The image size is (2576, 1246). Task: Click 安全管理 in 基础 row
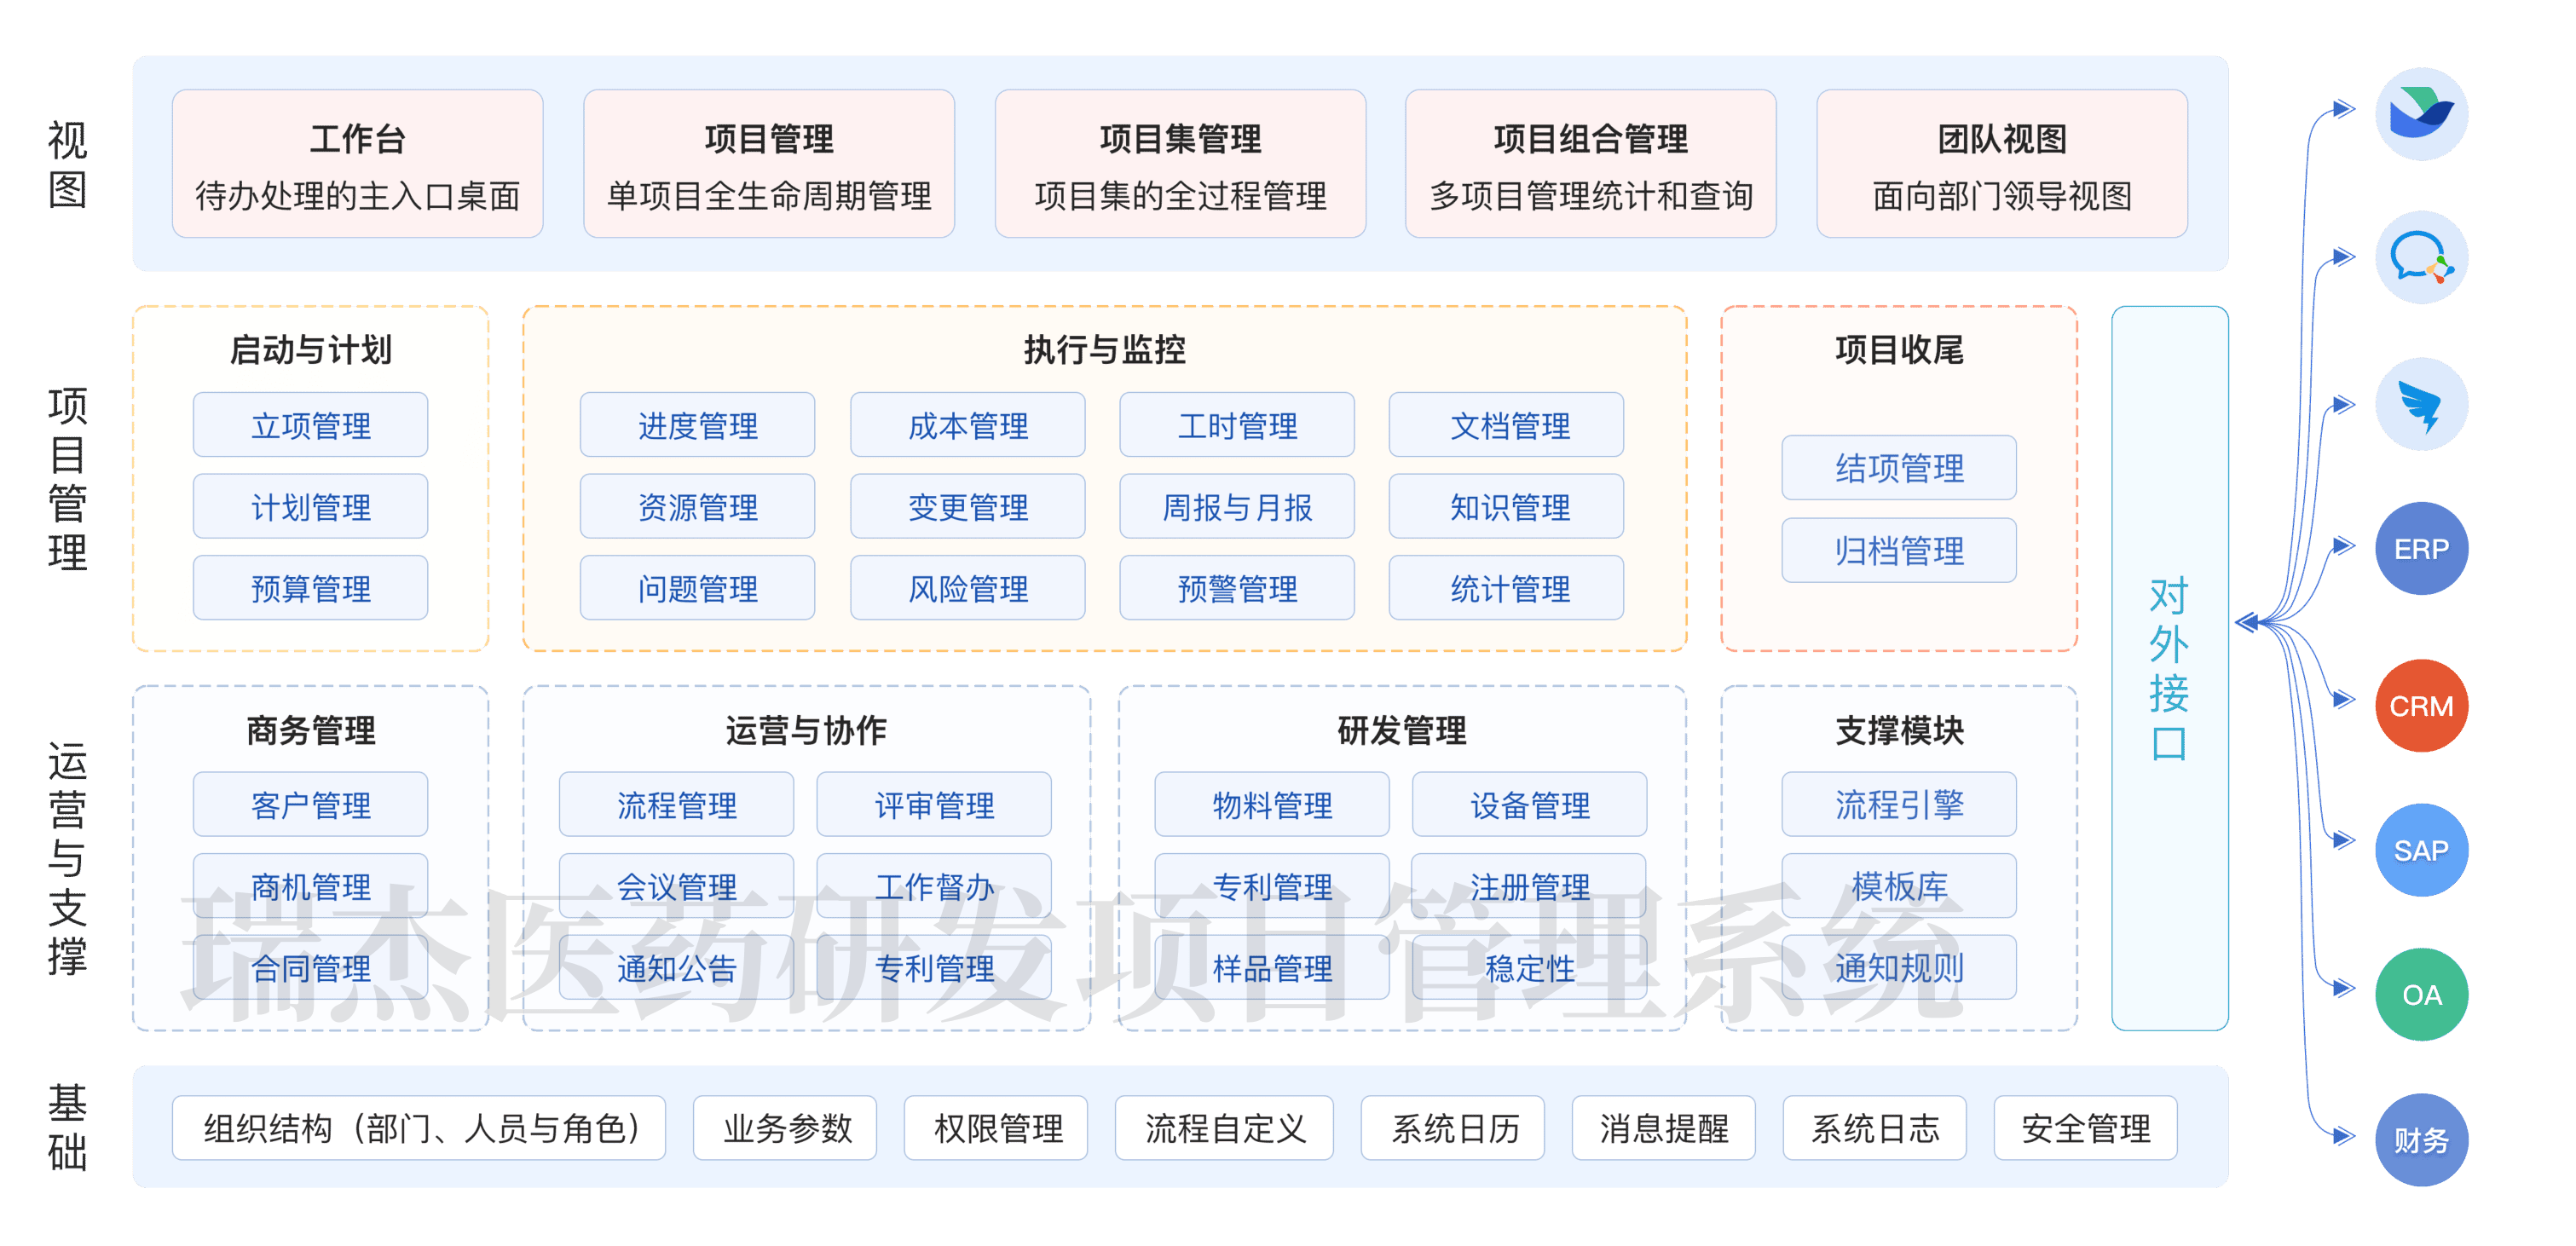[x=2086, y=1128]
